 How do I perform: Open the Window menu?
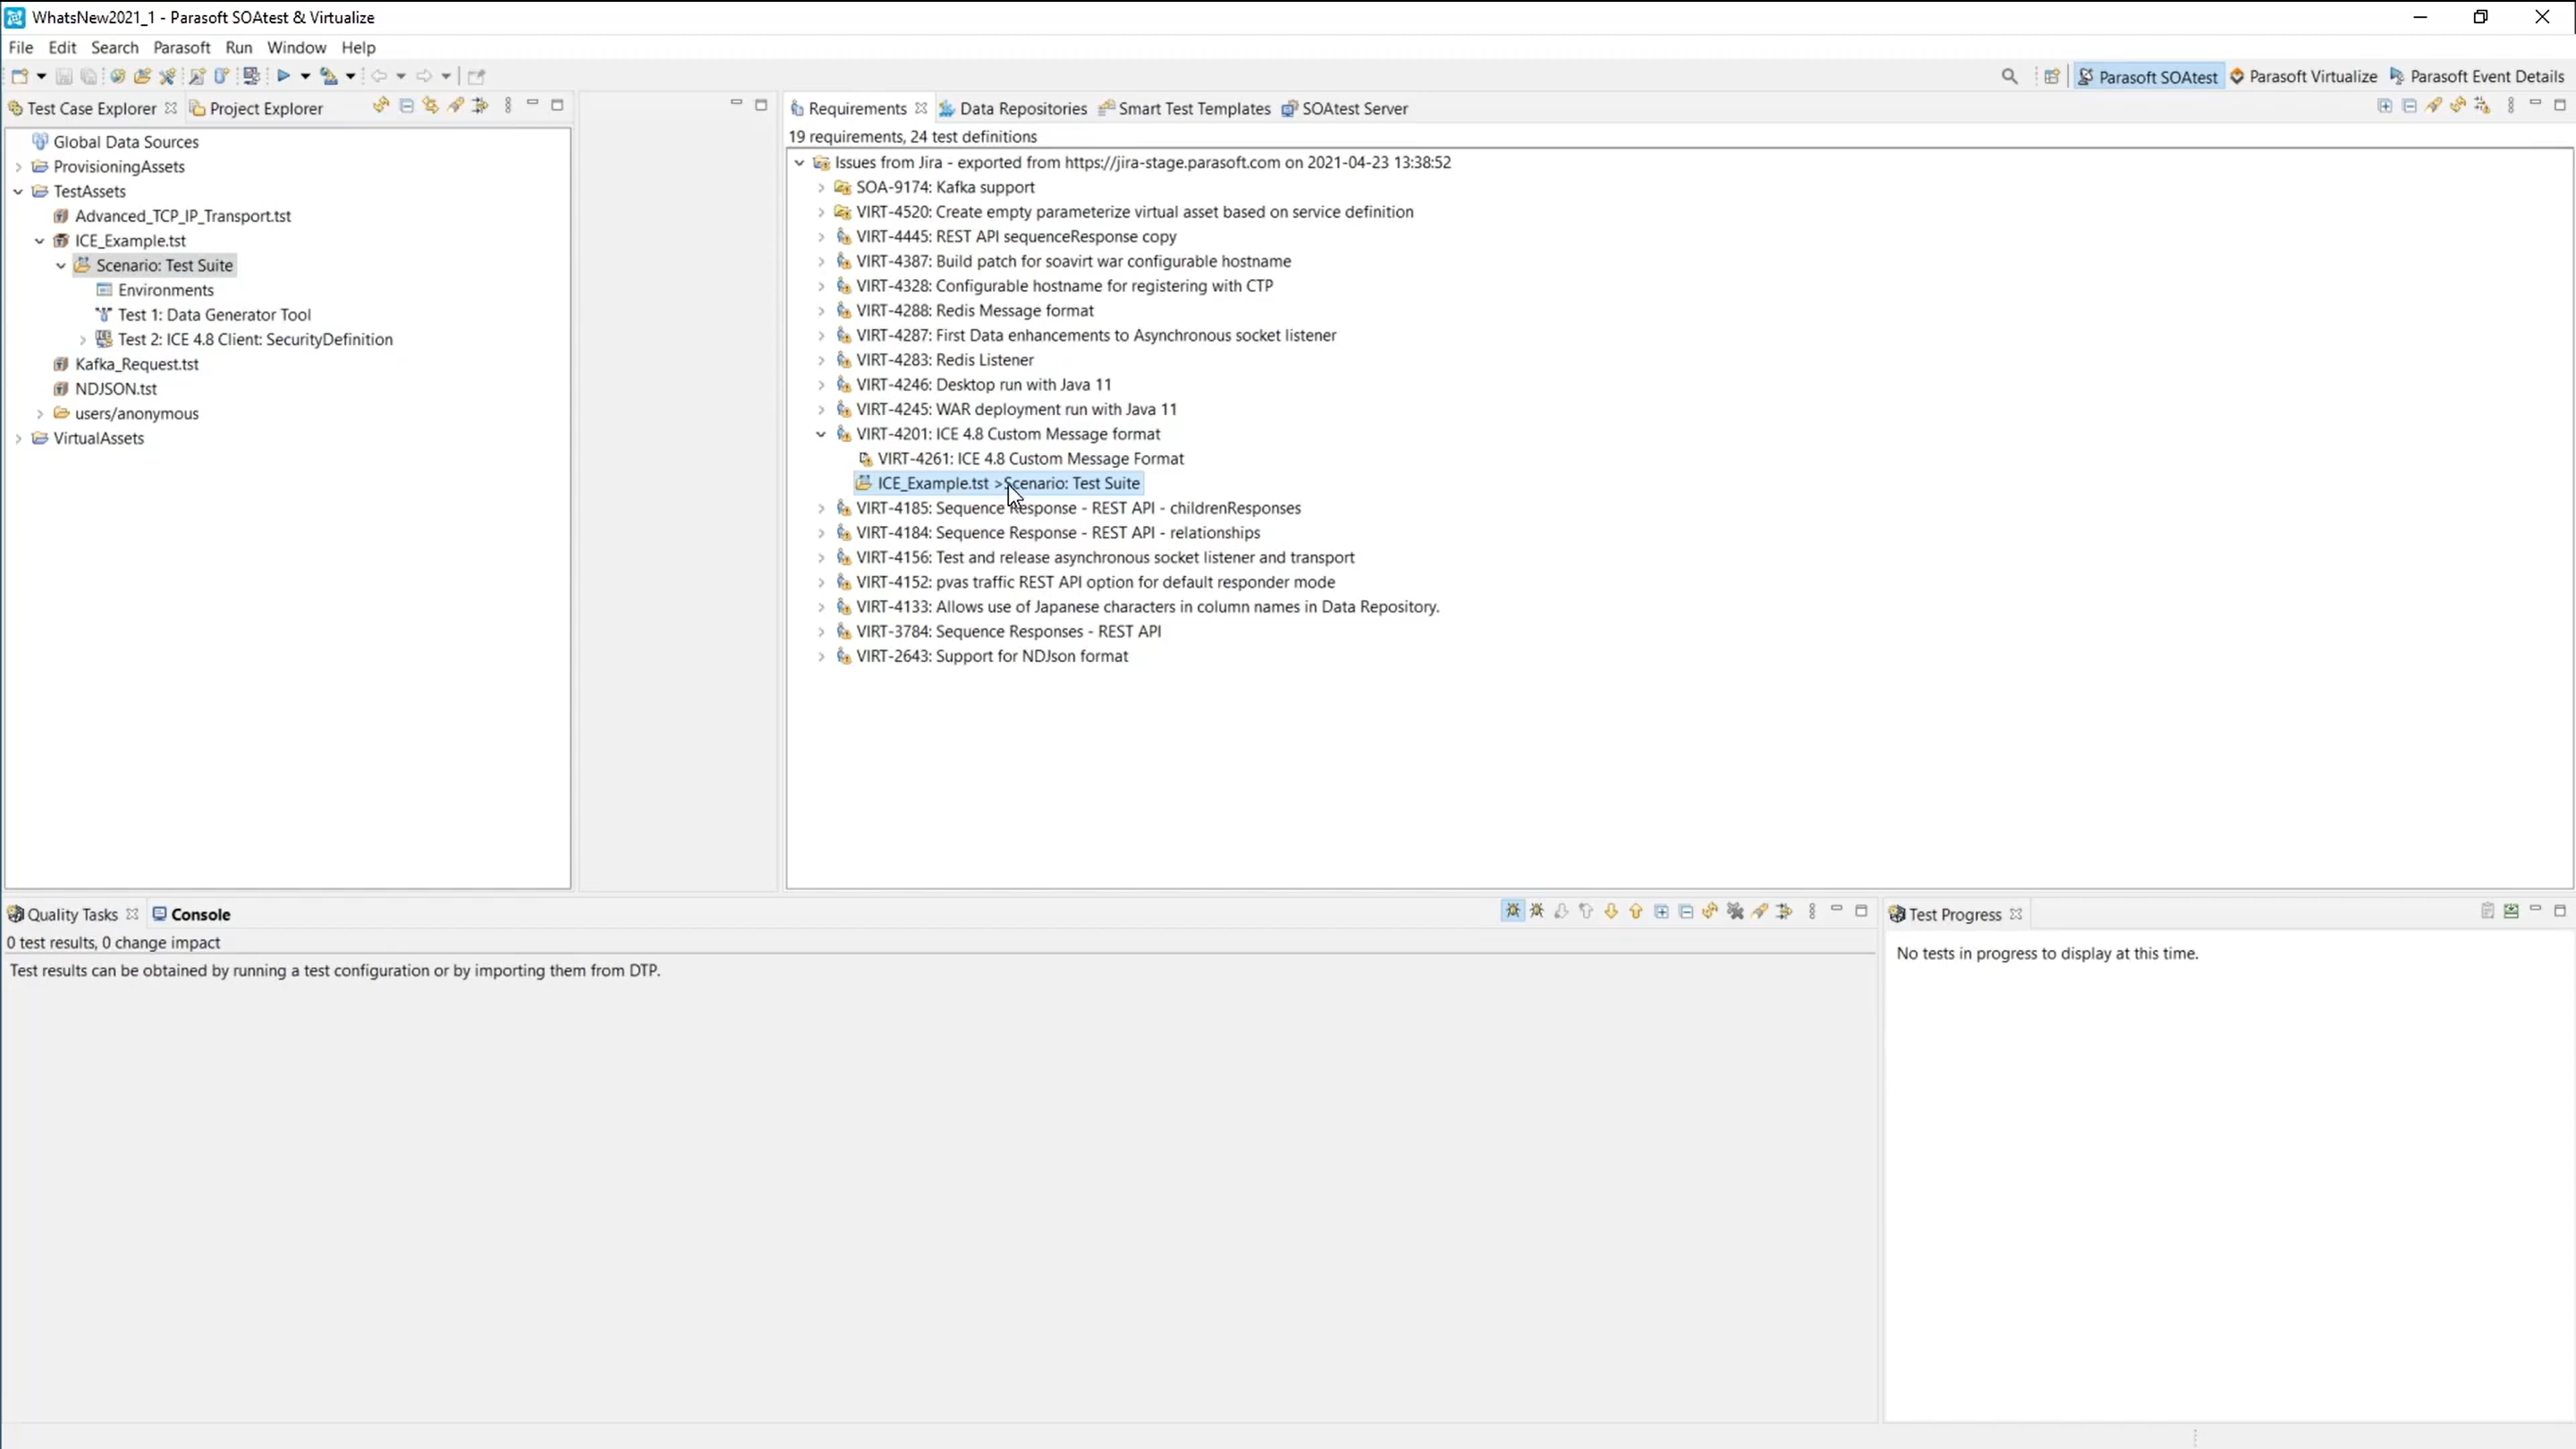[296, 47]
